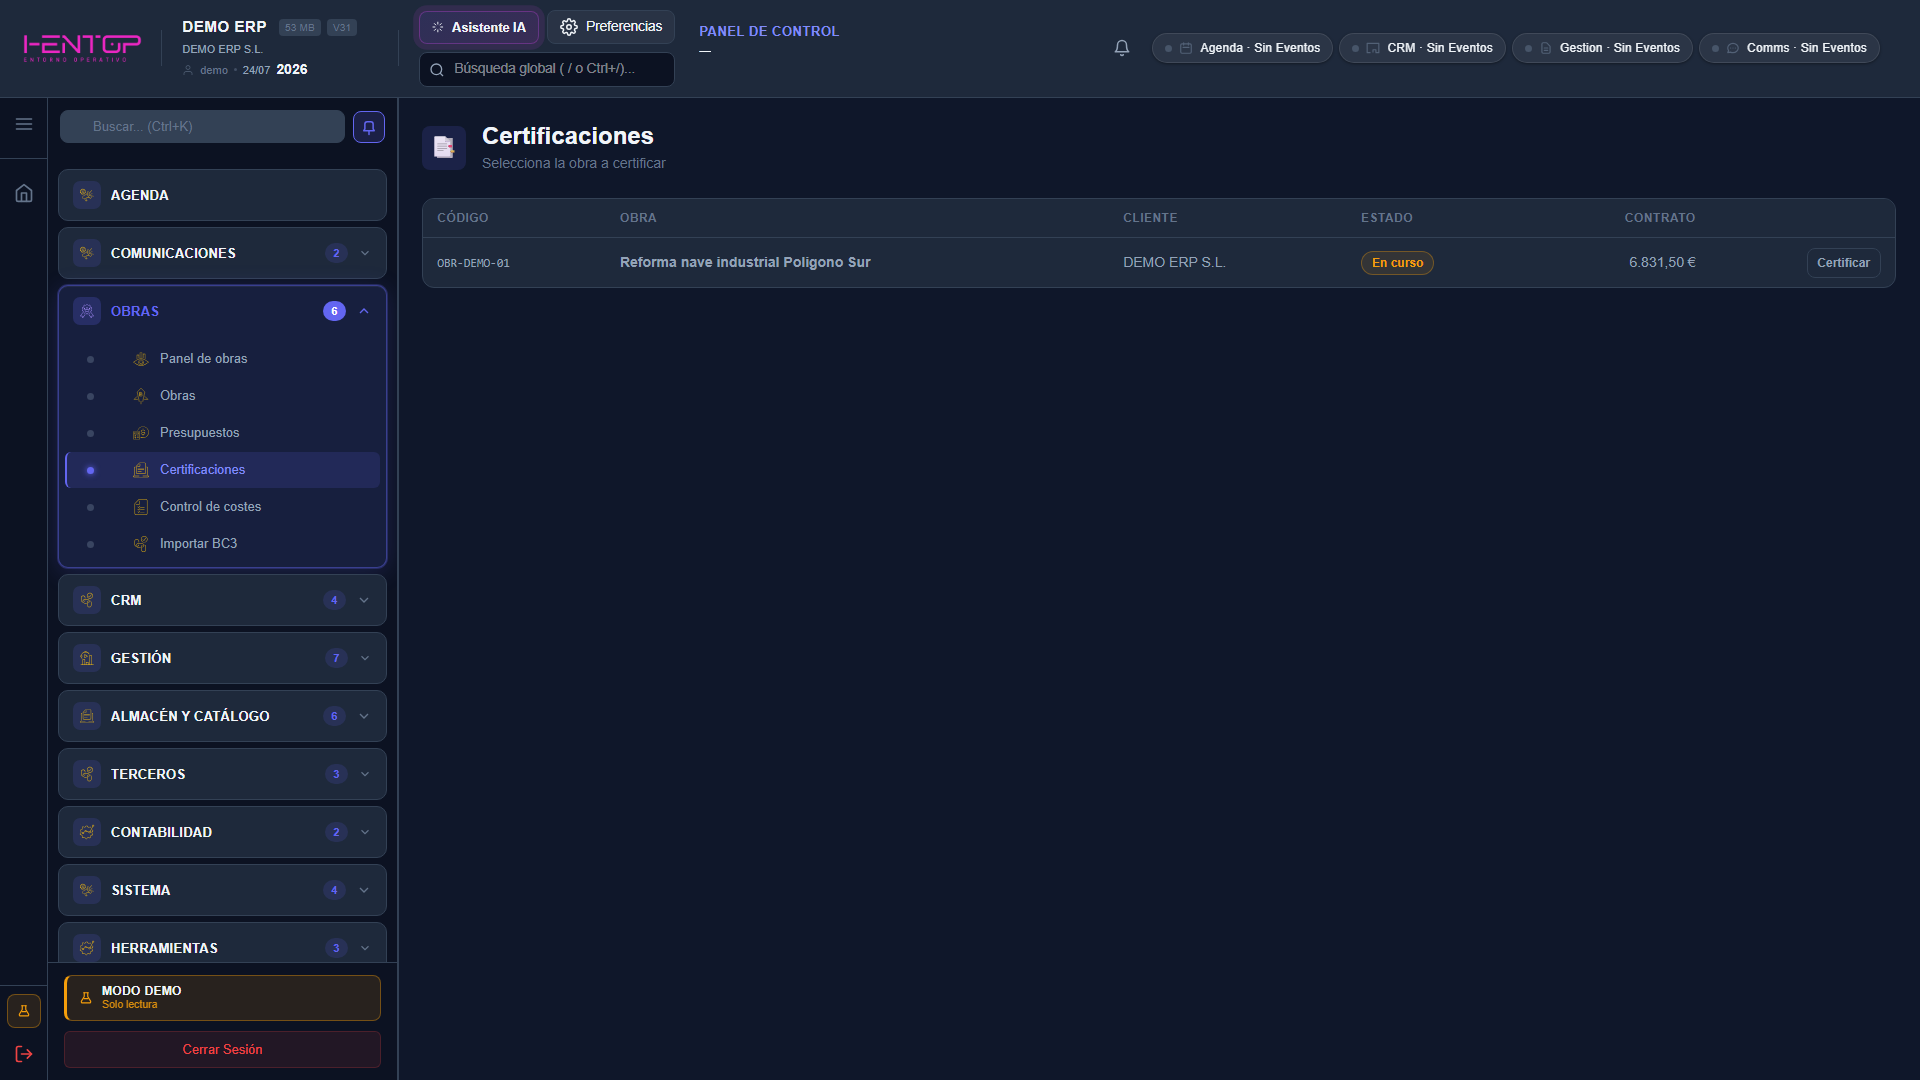
Task: Expand the CRM section chevron
Action: pos(364,600)
